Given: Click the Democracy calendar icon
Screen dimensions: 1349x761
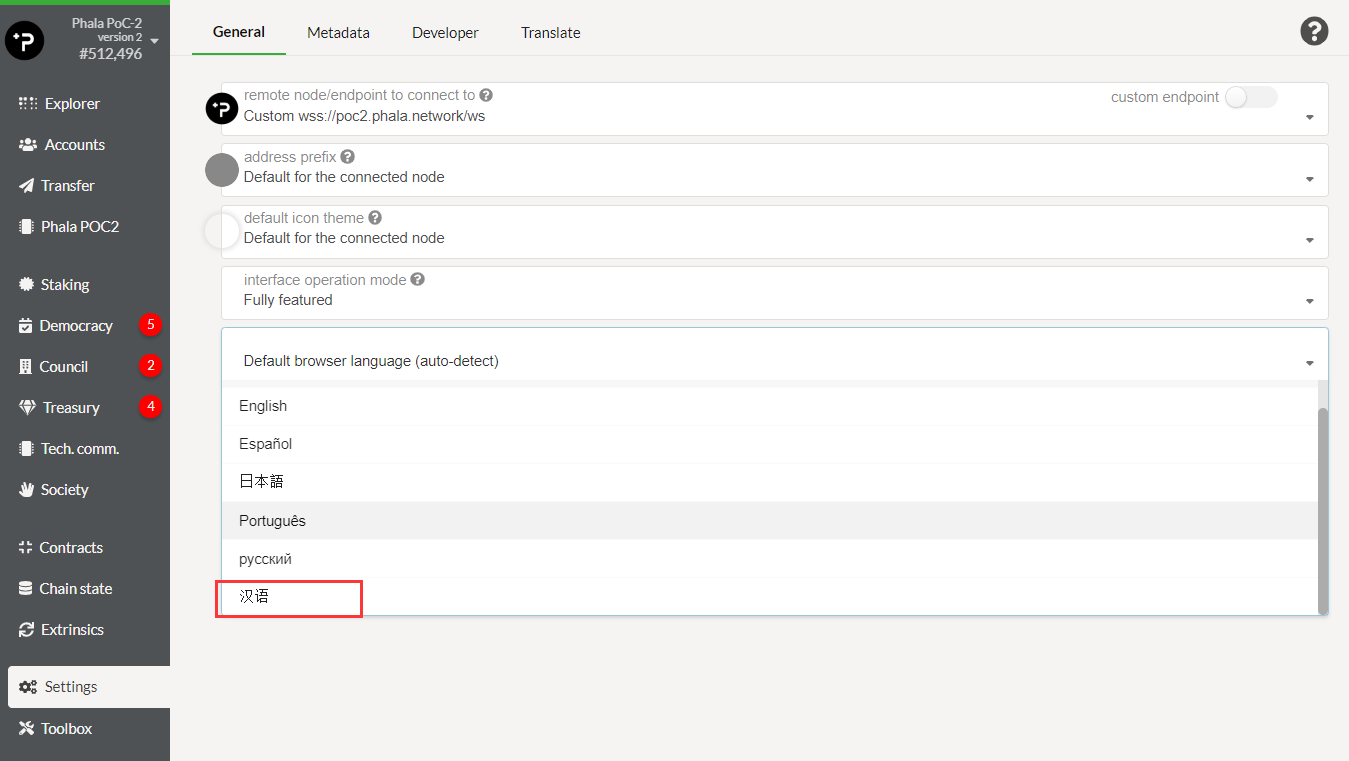Looking at the screenshot, I should pos(25,326).
